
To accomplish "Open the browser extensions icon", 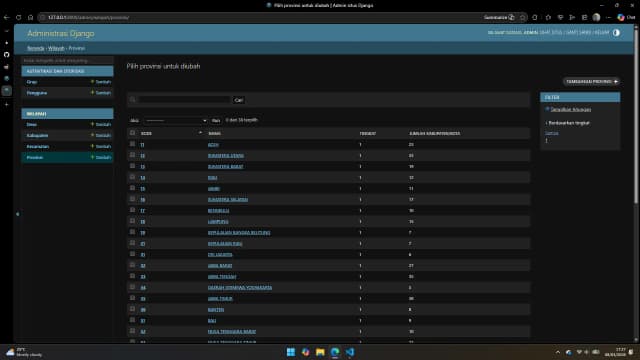I will click(x=535, y=18).
